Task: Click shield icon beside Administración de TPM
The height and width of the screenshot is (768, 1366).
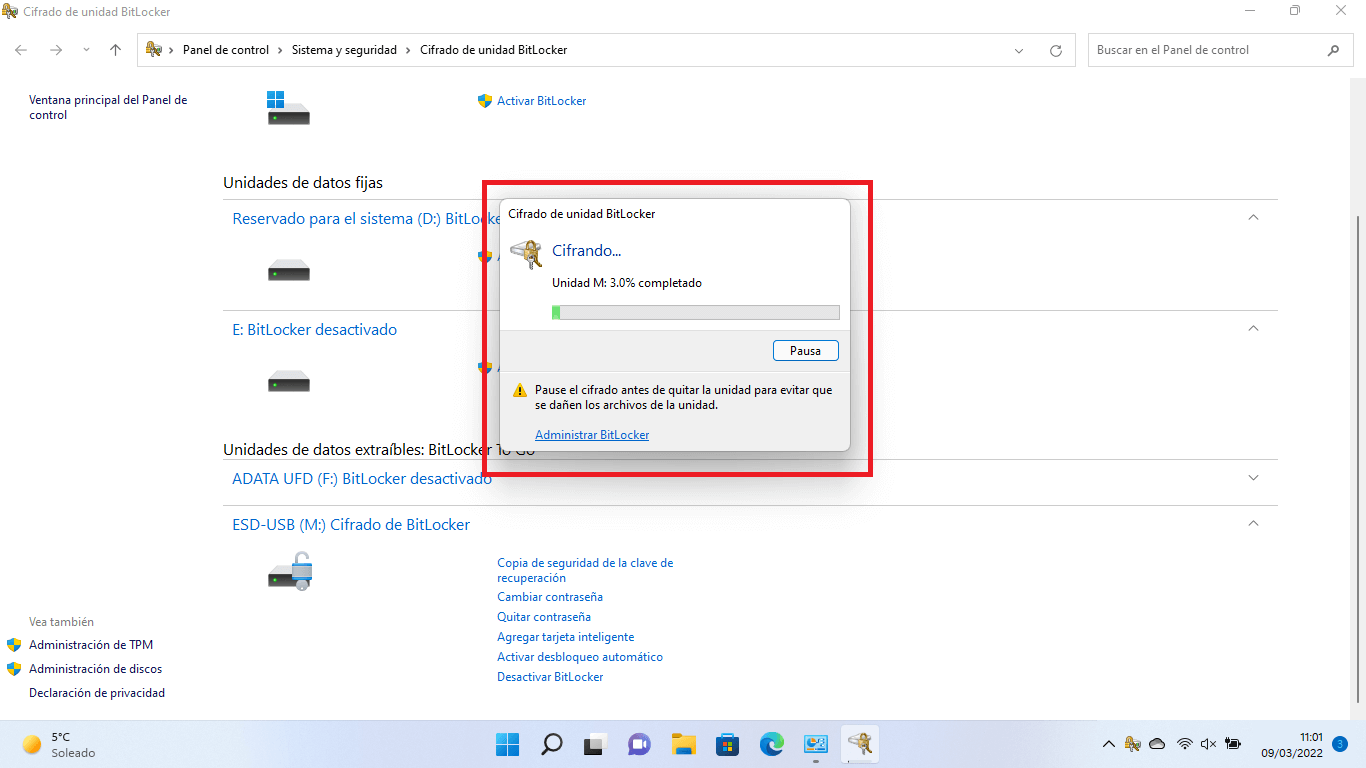Action: tap(14, 645)
